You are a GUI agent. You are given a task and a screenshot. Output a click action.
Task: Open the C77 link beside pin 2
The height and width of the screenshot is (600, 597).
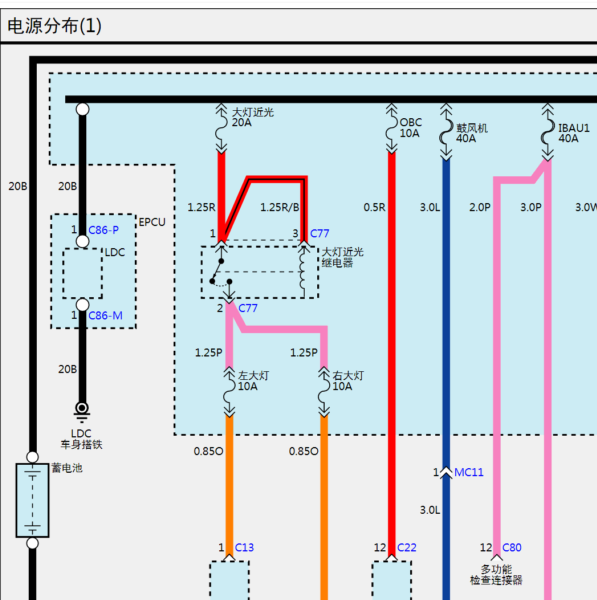click(x=248, y=308)
